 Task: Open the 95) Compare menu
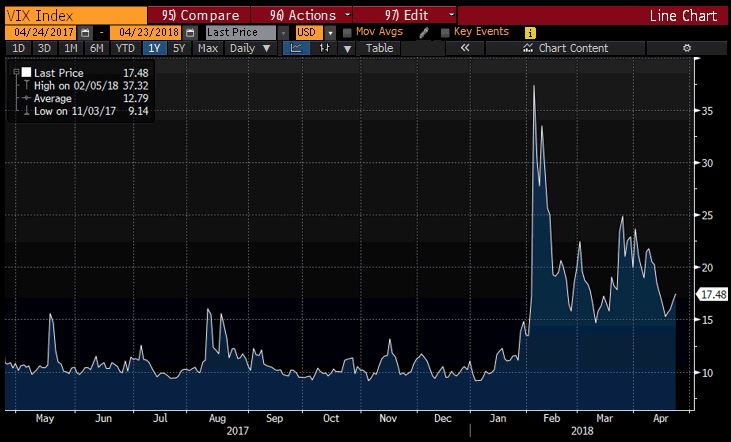tap(199, 15)
